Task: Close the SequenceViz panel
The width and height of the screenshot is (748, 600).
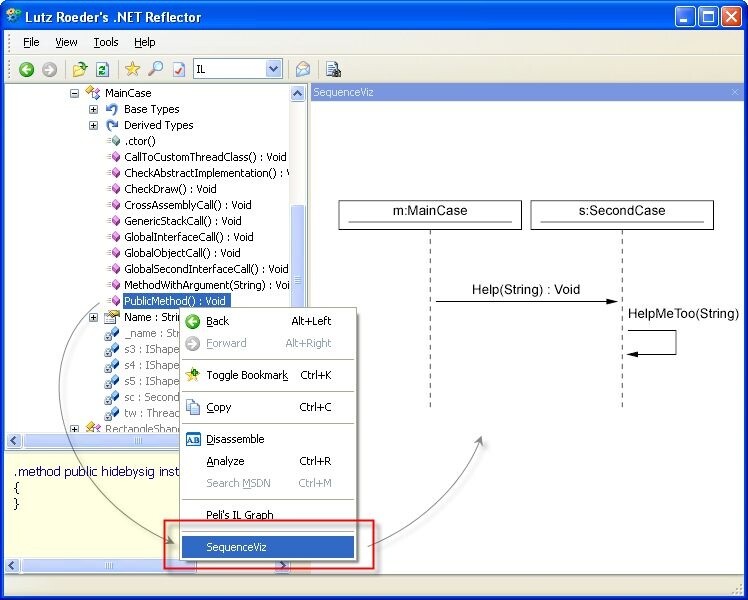Action: (x=735, y=93)
